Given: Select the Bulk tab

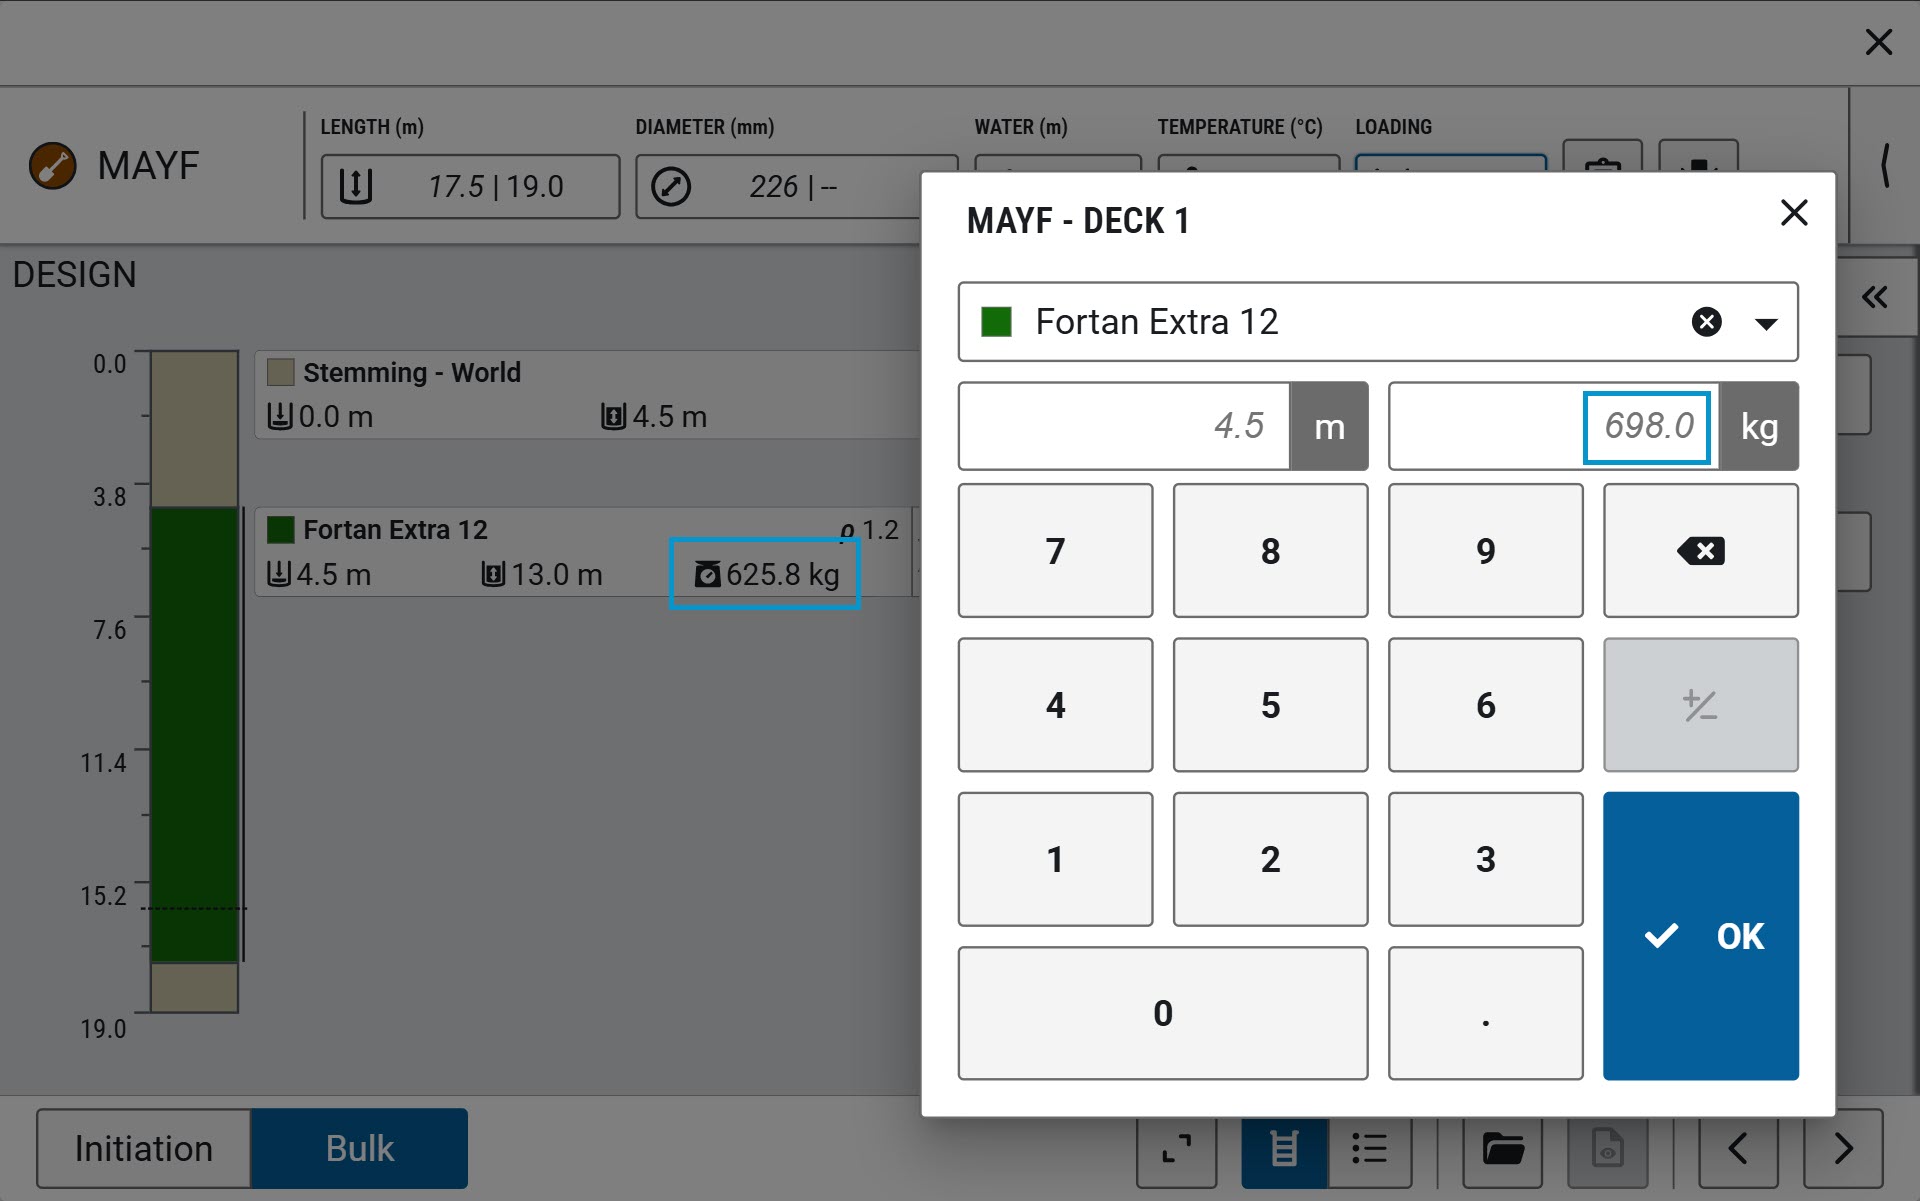Looking at the screenshot, I should coord(359,1148).
